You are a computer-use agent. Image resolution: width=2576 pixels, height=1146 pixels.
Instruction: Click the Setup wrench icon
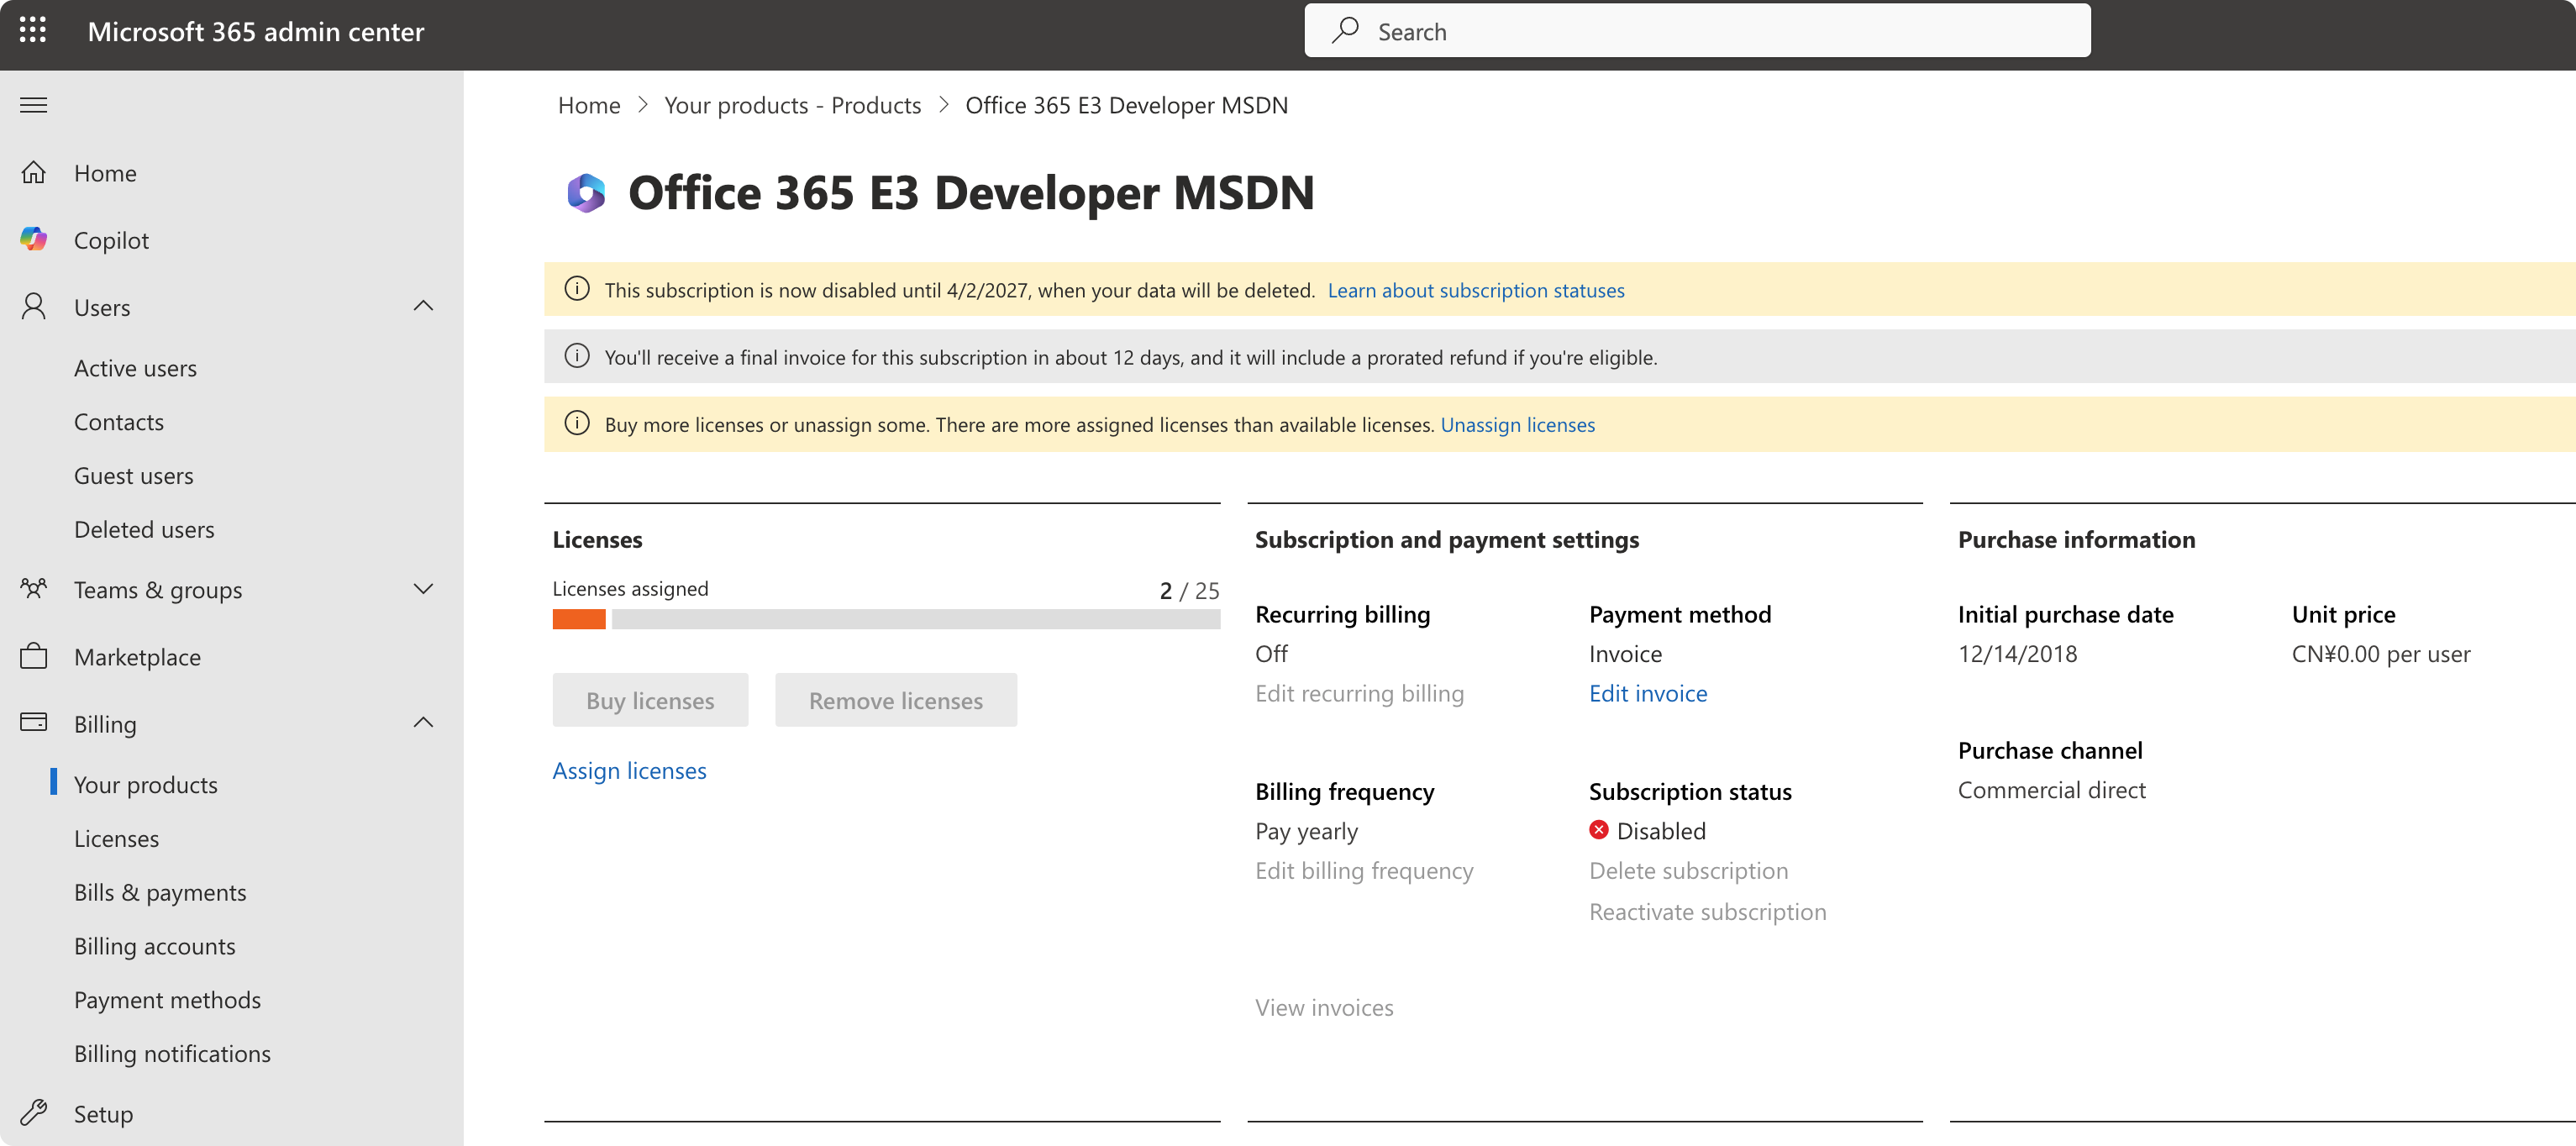coord(34,1112)
